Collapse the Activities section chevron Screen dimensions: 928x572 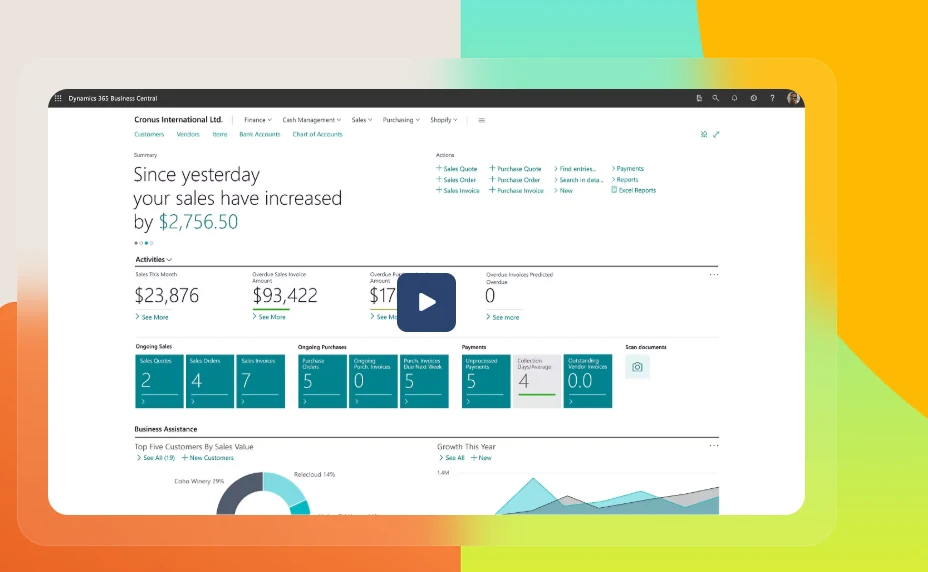169,260
